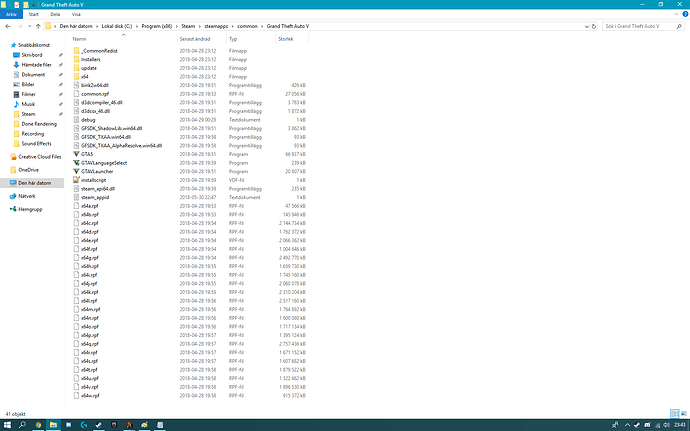Click 'Lokal disk (C:)' breadcrumb segment
This screenshot has width=690, height=431.
tap(117, 26)
